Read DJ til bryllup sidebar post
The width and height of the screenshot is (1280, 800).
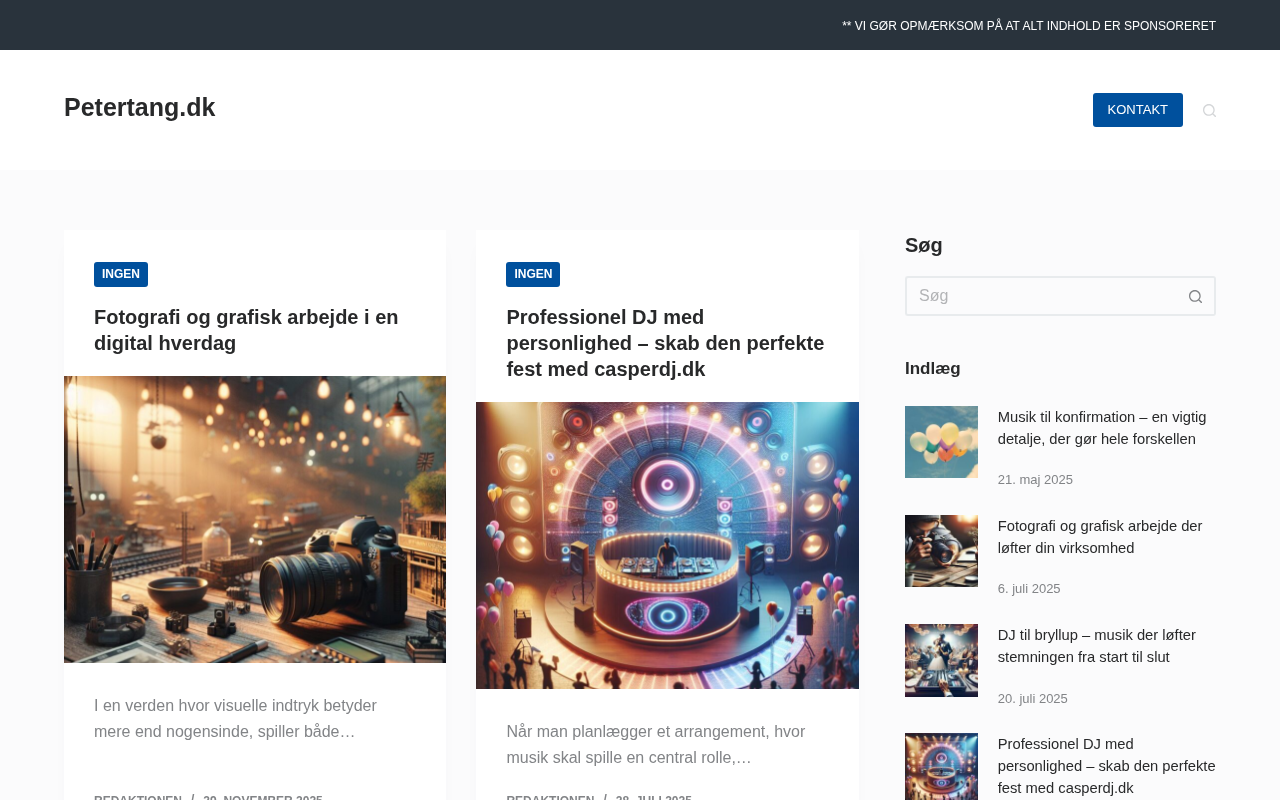click(1096, 646)
